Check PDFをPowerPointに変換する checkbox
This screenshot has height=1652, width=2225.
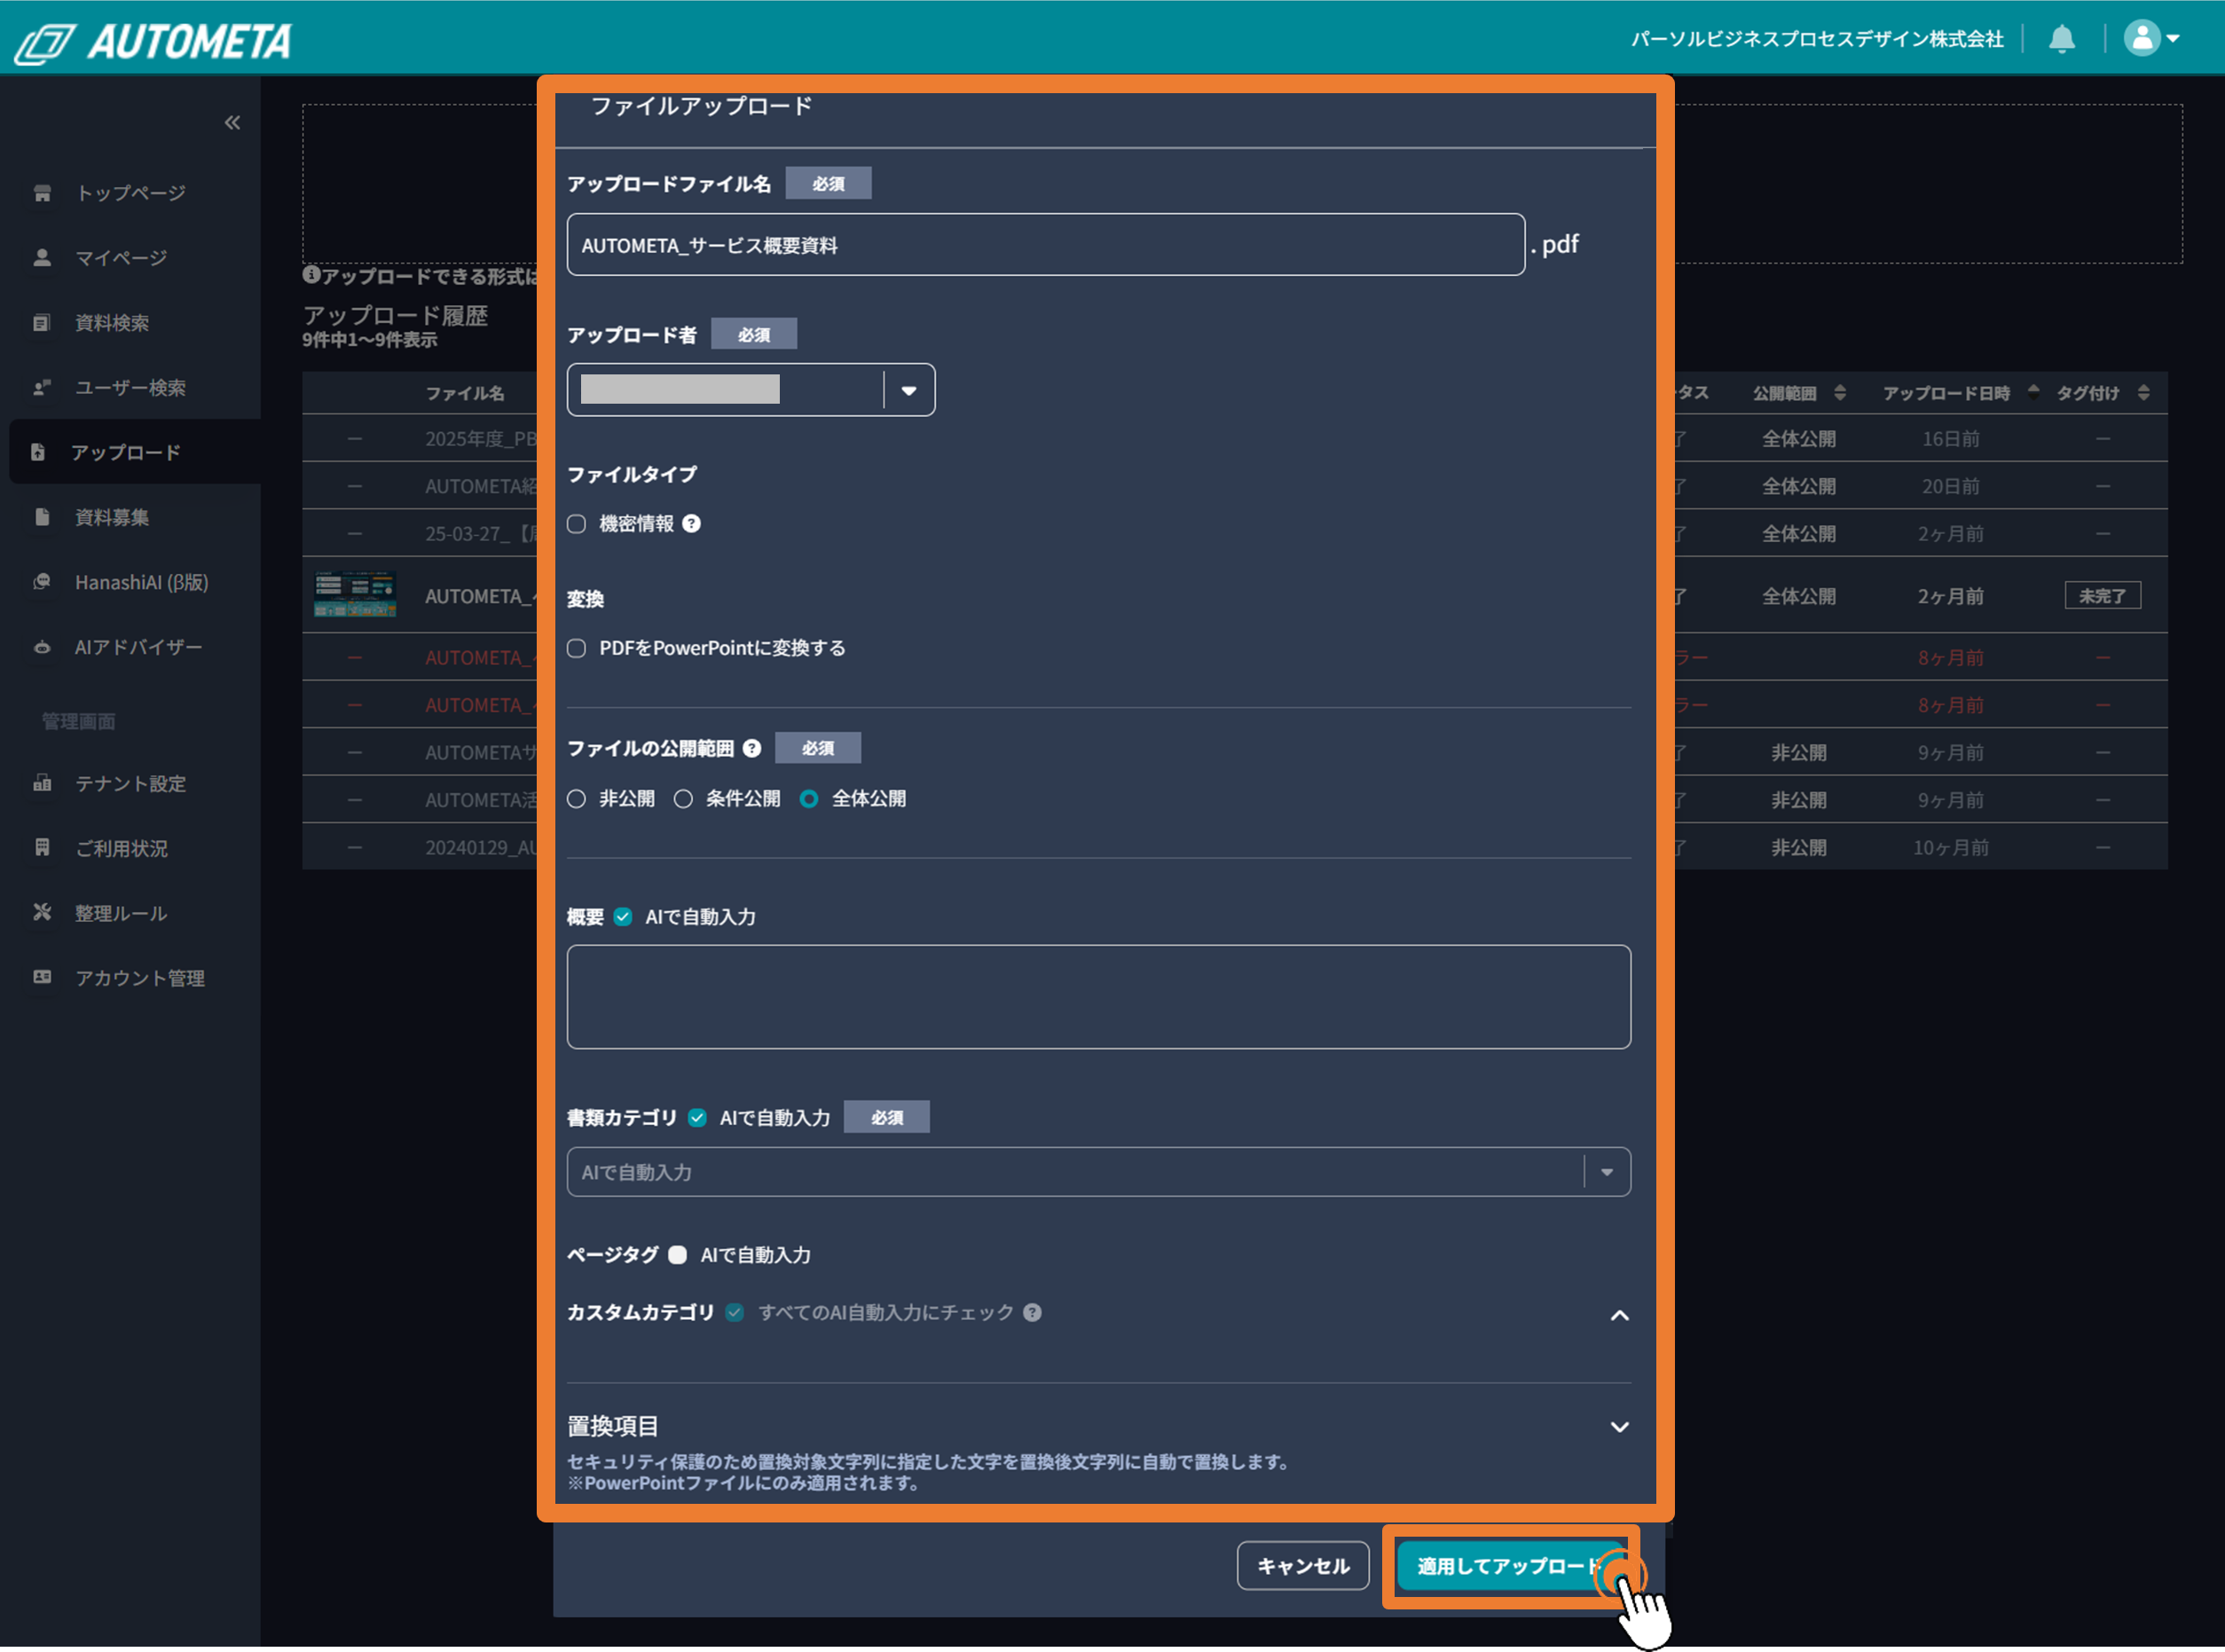pos(576,648)
